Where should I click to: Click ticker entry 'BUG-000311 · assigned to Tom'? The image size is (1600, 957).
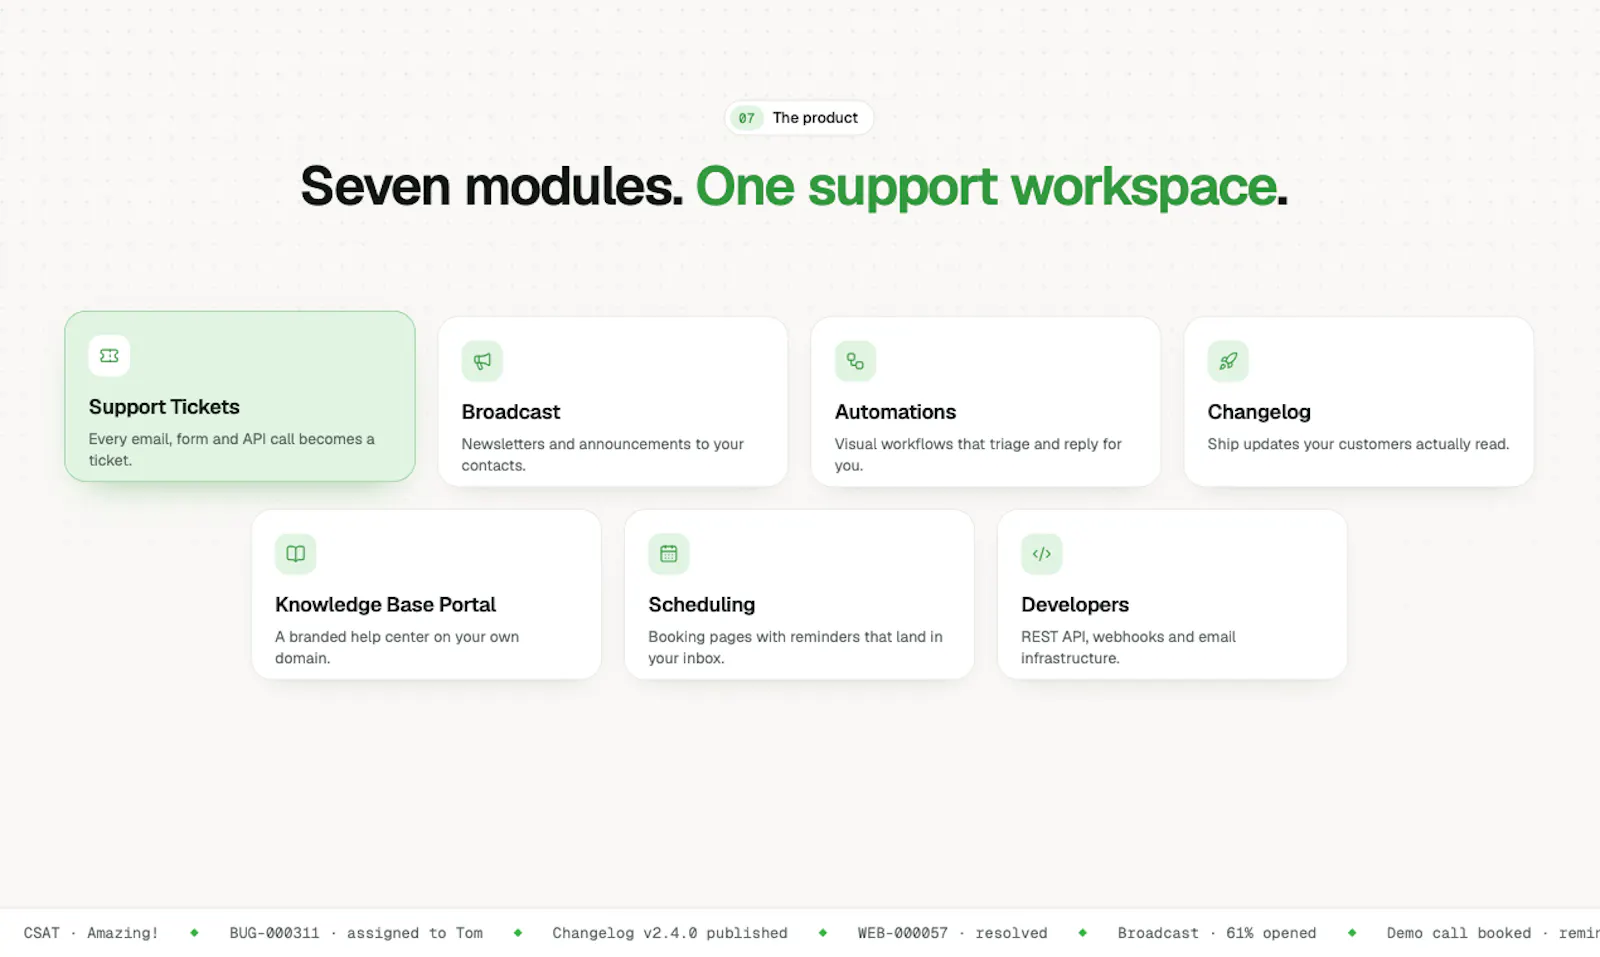click(x=356, y=933)
